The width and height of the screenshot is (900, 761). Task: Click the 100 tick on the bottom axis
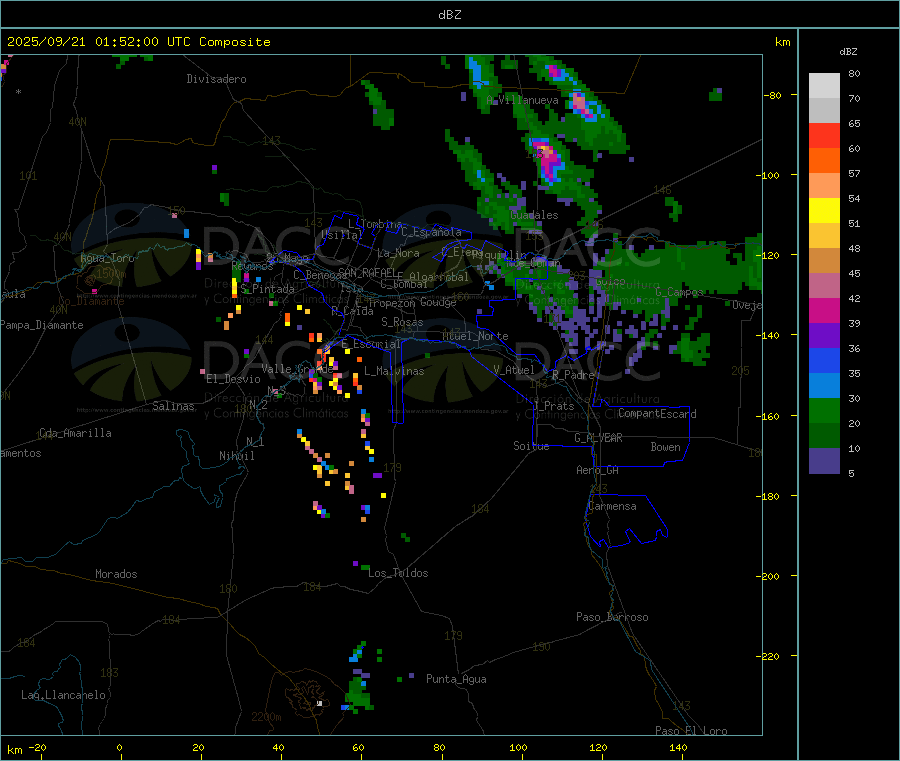[x=518, y=747]
